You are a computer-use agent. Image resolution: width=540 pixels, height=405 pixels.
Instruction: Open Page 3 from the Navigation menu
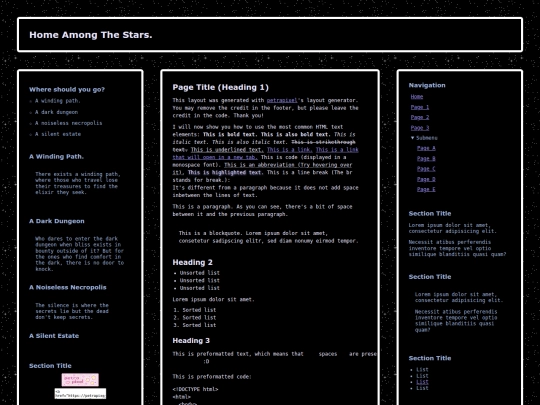click(x=420, y=128)
